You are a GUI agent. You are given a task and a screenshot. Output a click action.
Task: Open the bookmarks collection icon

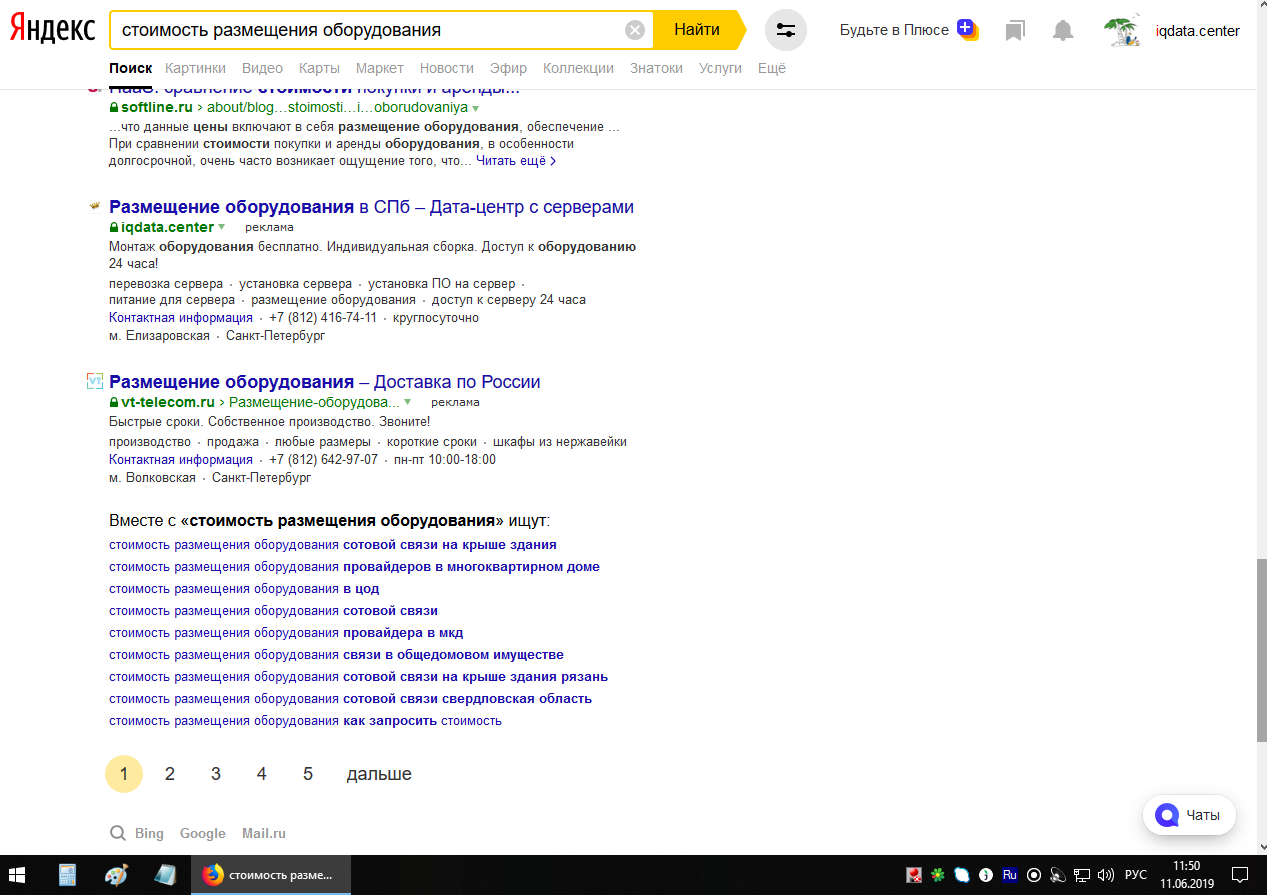1015,31
